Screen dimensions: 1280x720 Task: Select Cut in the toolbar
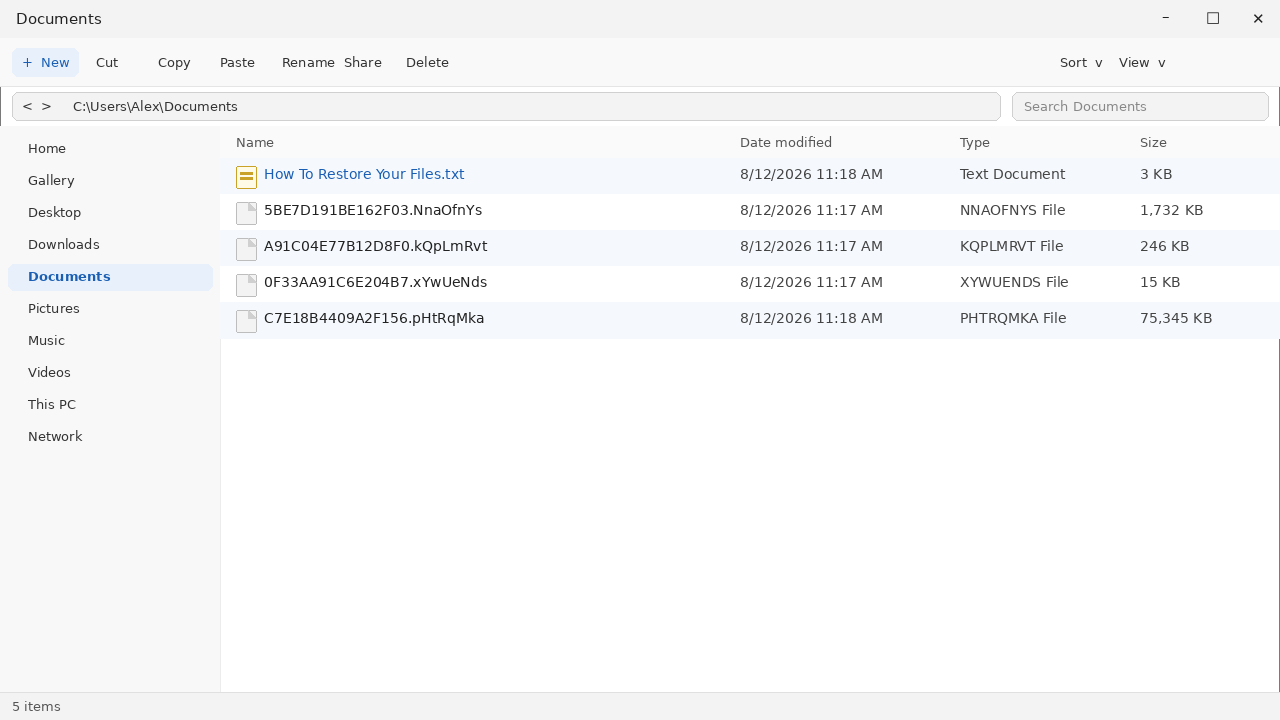tap(107, 62)
